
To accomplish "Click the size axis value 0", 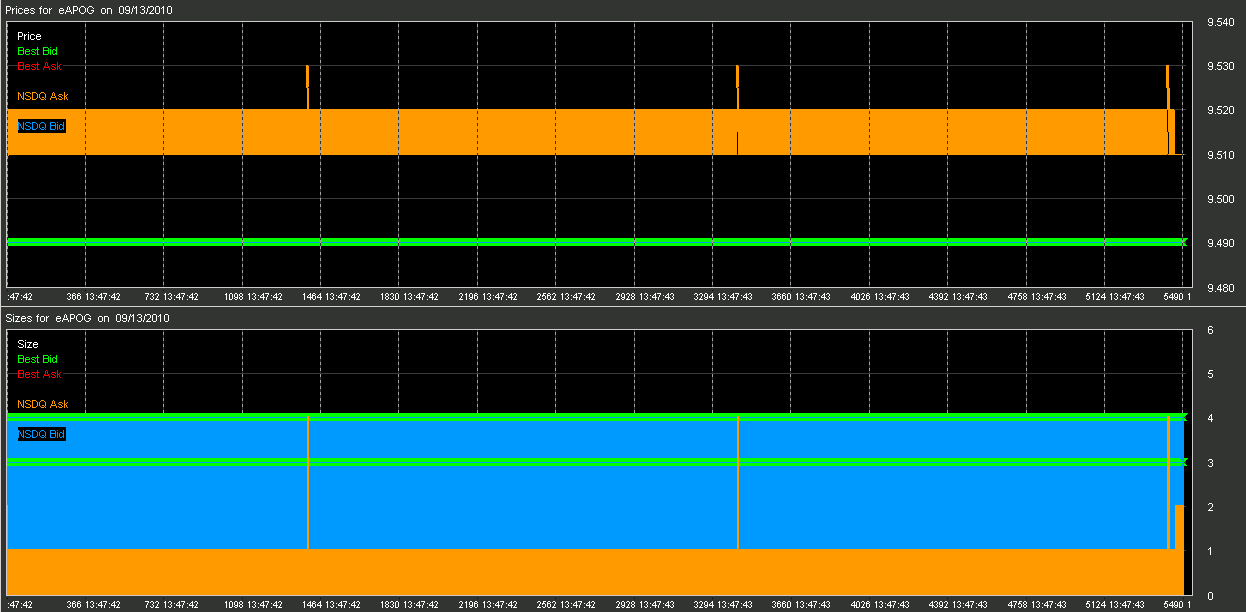I will pyautogui.click(x=1210, y=596).
